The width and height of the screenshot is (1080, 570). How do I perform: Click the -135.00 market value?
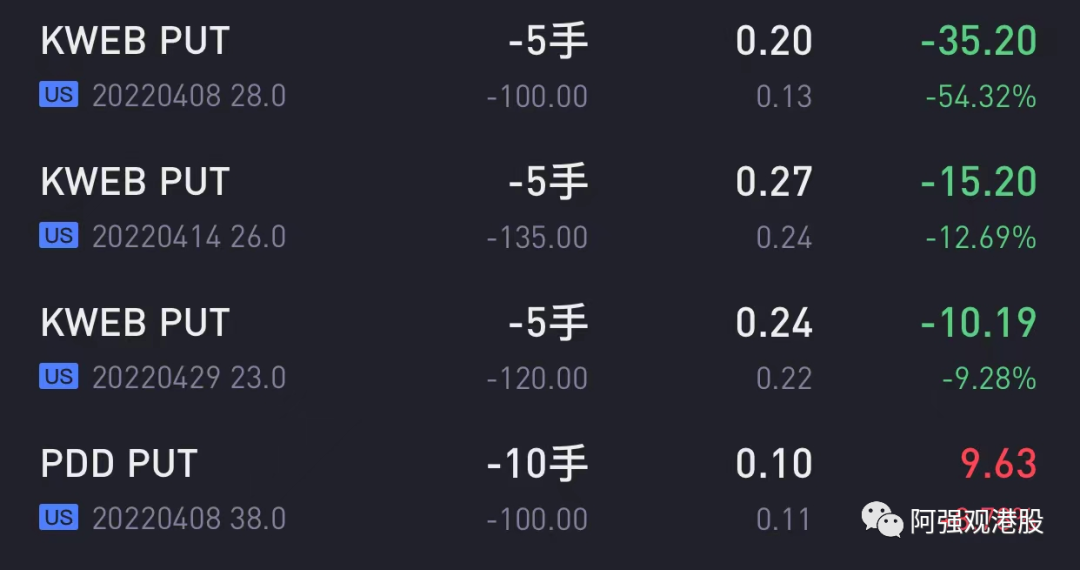click(537, 238)
